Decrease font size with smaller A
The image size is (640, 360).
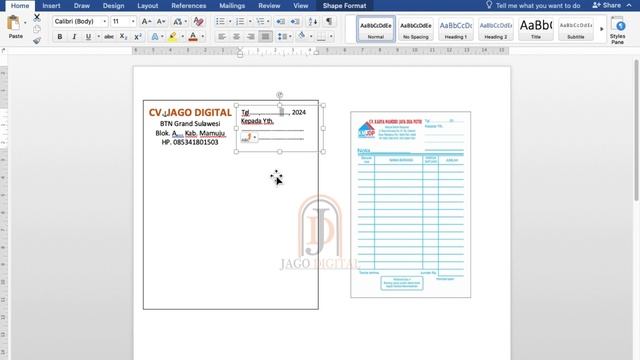tap(161, 22)
